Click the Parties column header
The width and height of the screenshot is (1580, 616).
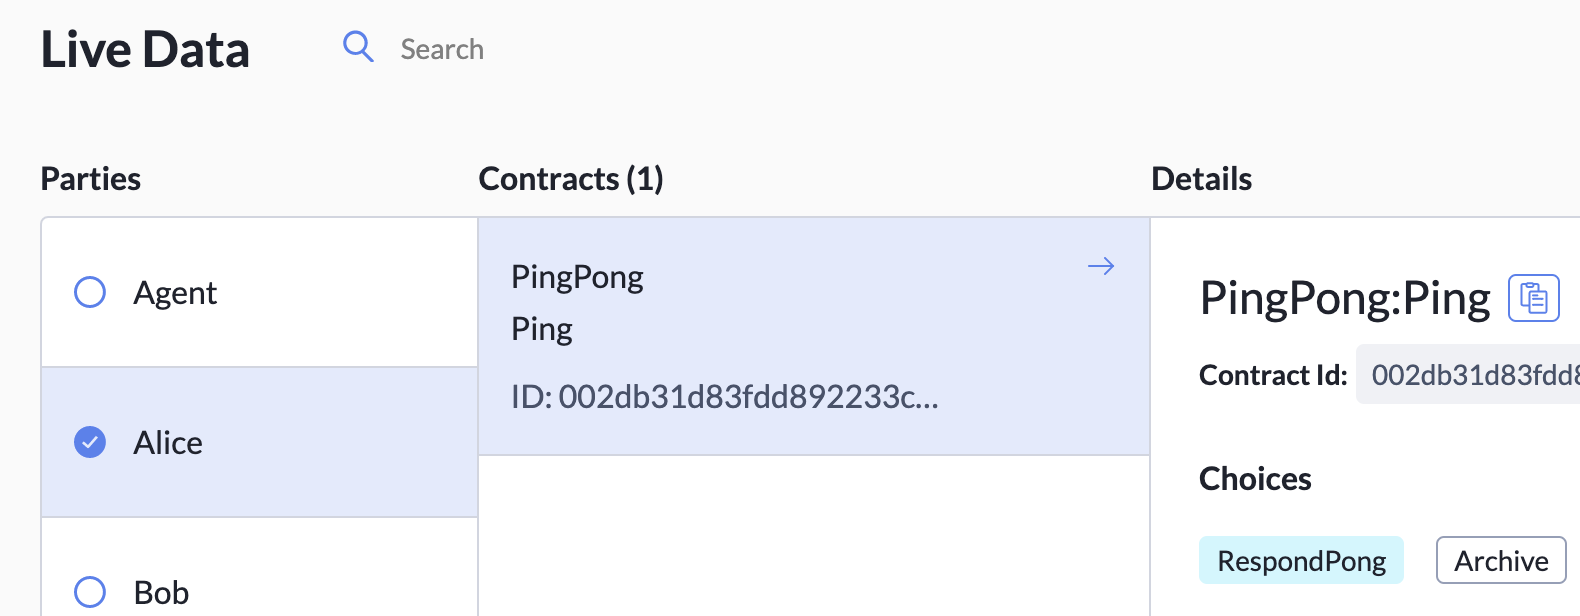click(x=90, y=179)
